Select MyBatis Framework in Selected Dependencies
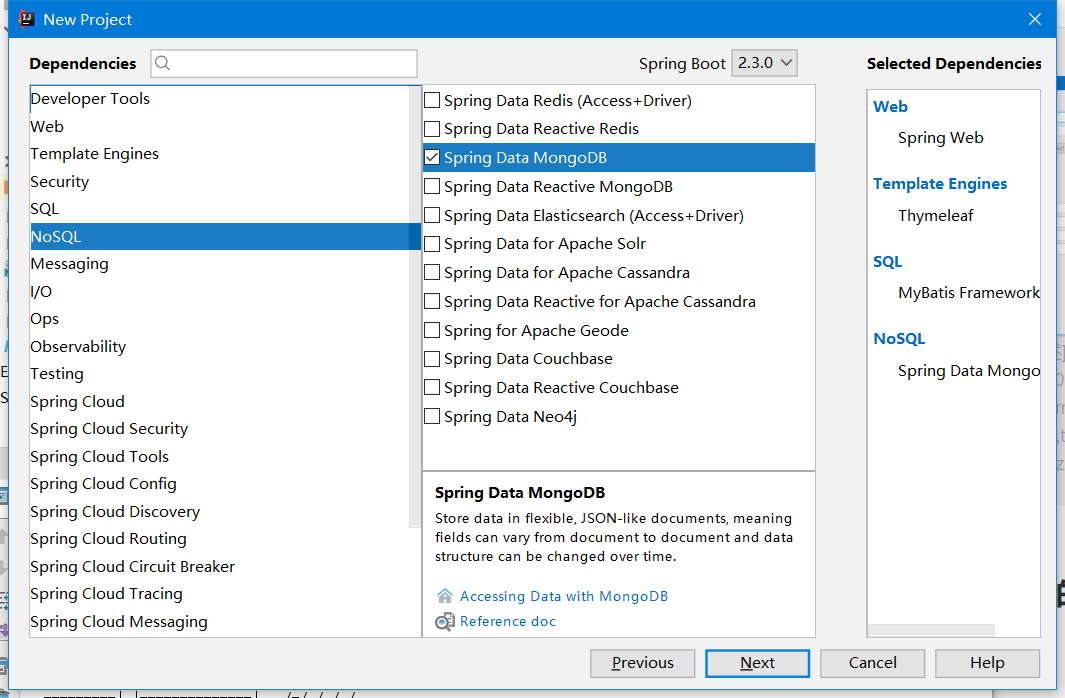 click(x=969, y=293)
